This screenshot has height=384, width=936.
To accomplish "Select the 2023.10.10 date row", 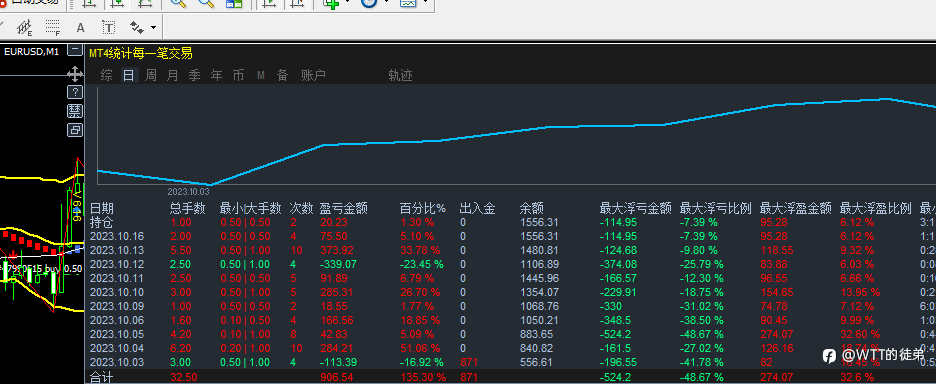I will point(117,292).
